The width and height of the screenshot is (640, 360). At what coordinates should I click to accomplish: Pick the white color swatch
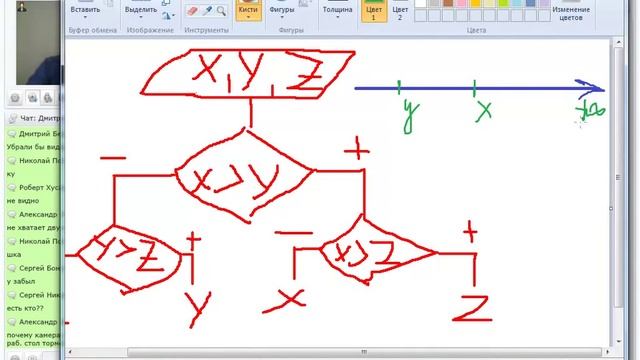[x=420, y=3]
